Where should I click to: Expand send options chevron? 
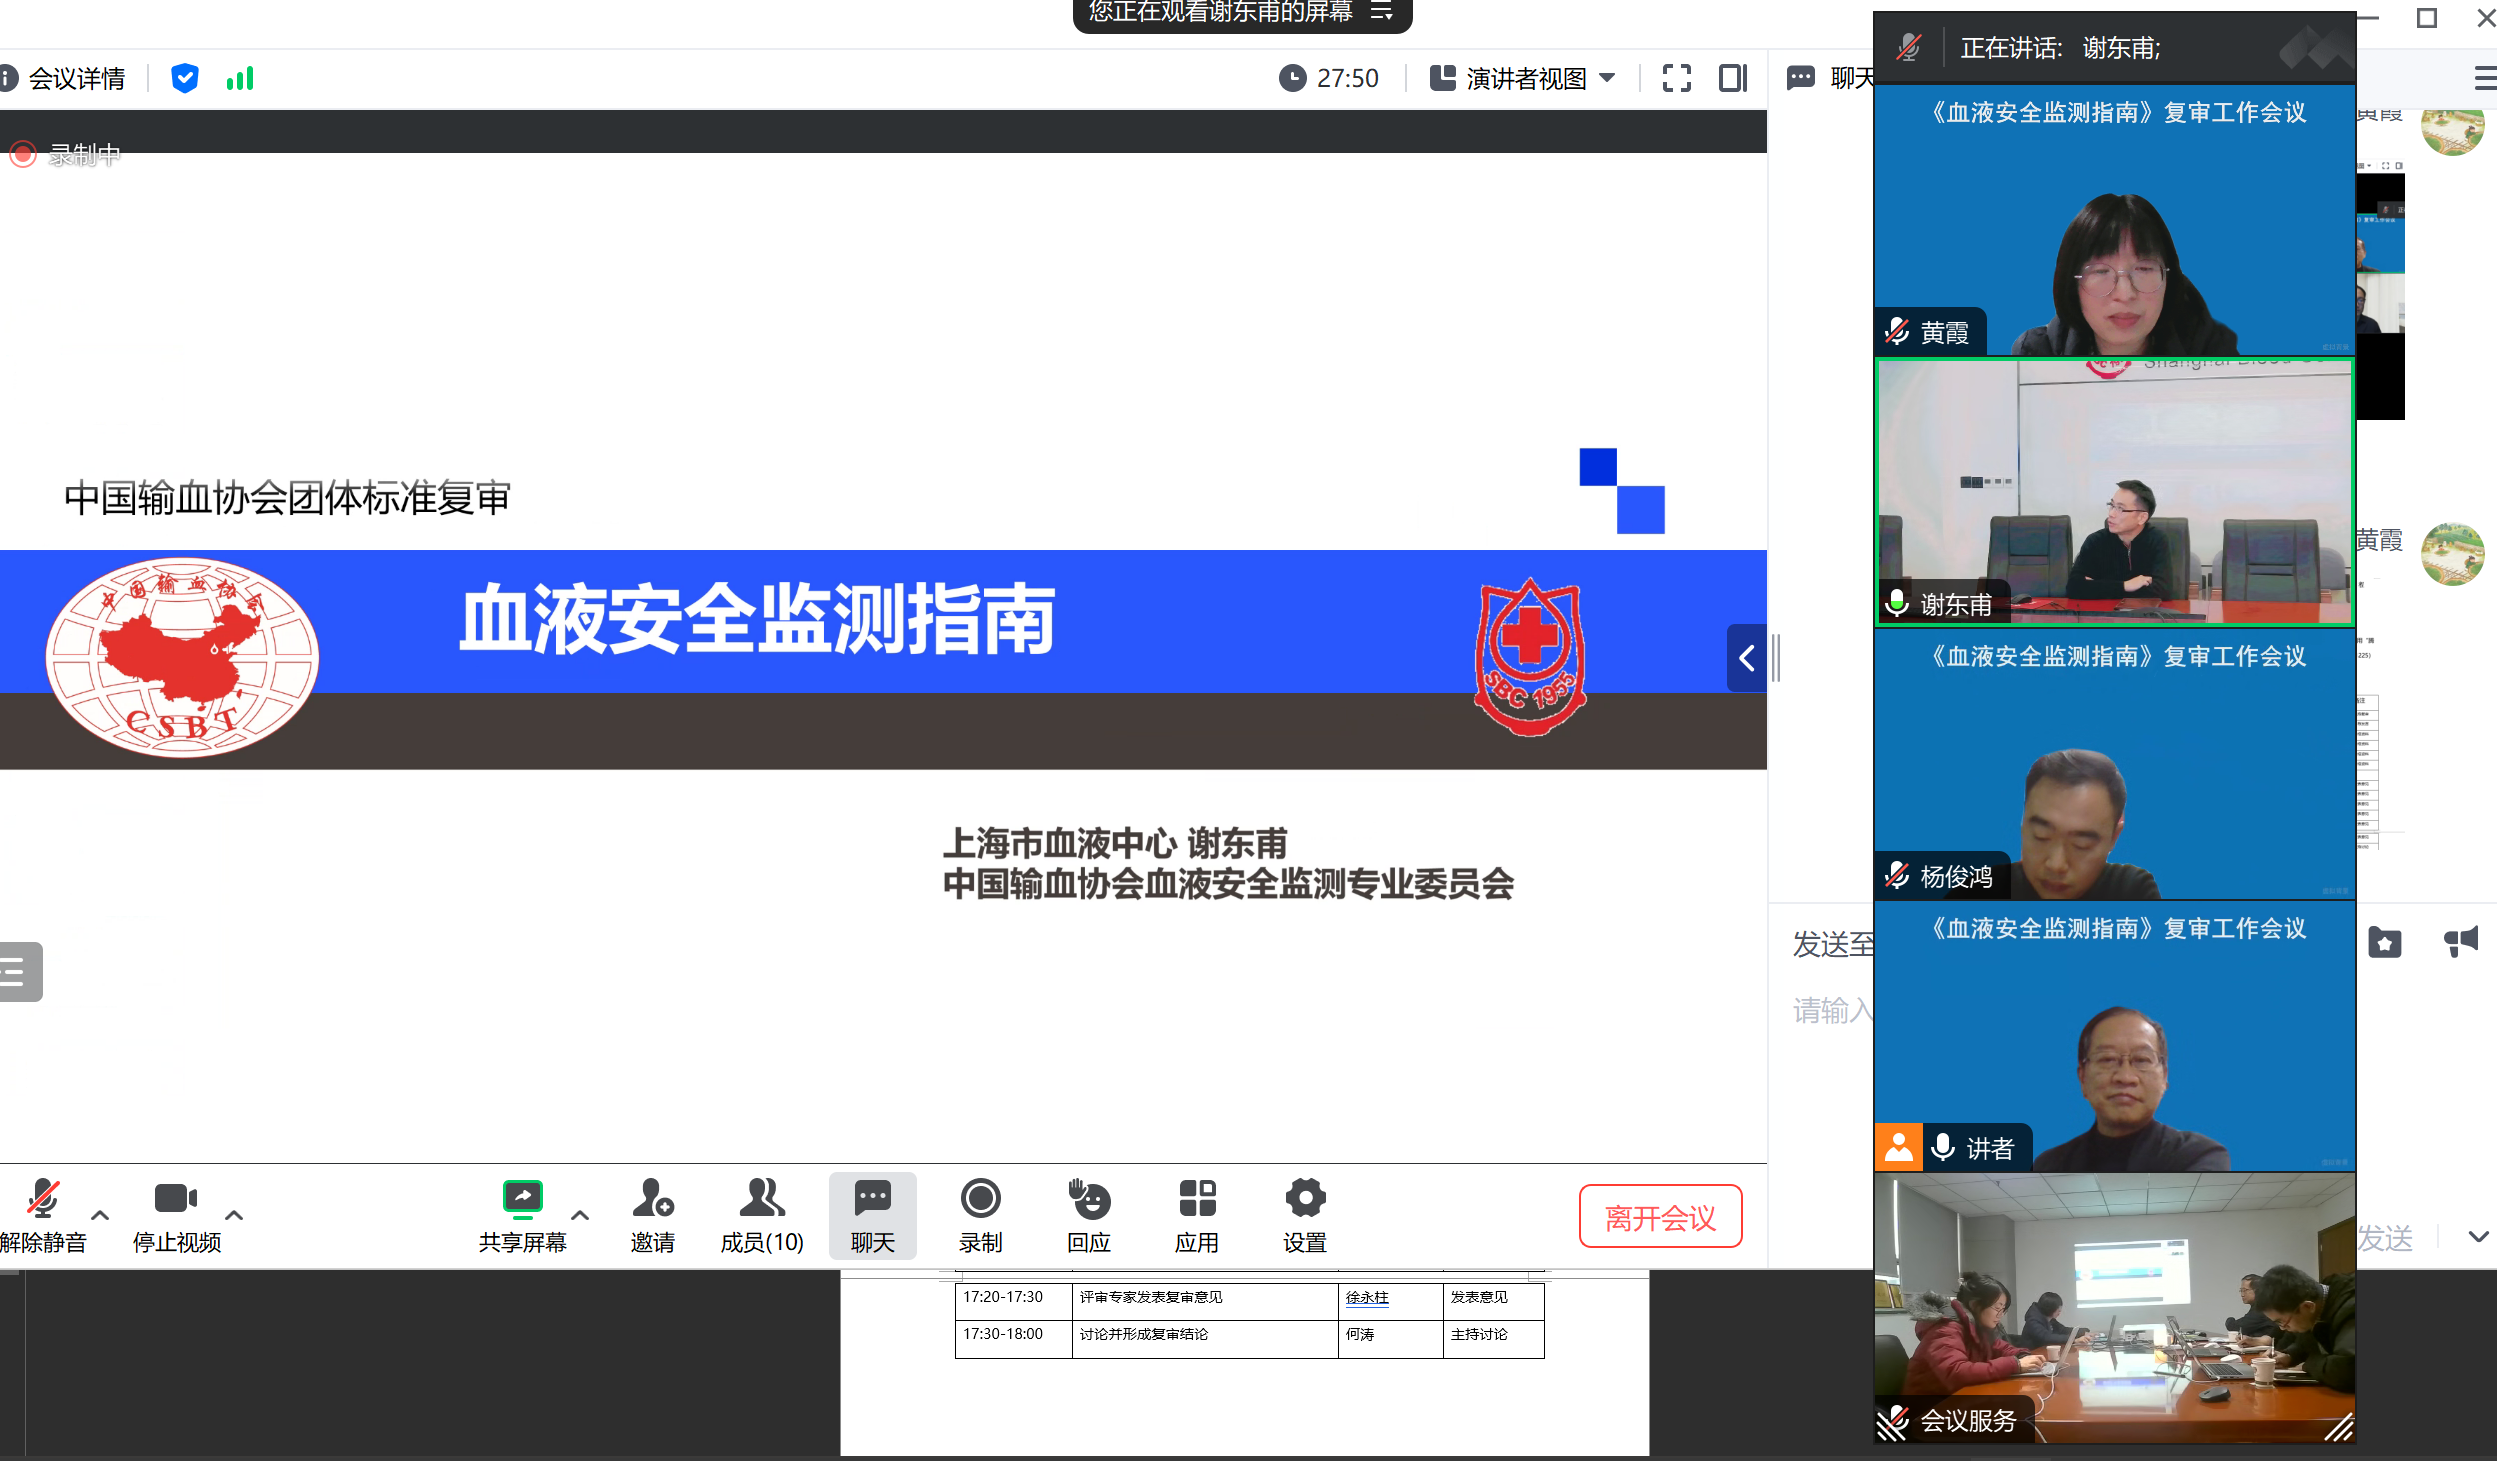(x=2477, y=1237)
